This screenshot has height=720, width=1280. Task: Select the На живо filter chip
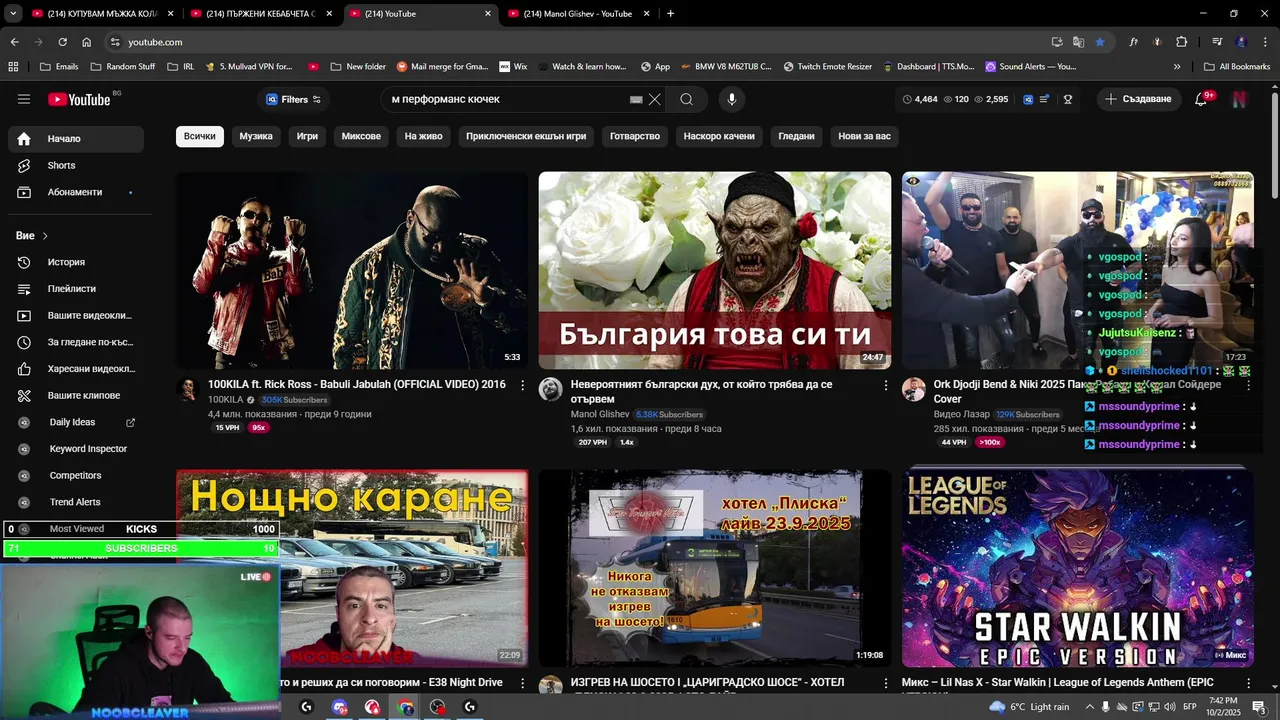click(423, 136)
